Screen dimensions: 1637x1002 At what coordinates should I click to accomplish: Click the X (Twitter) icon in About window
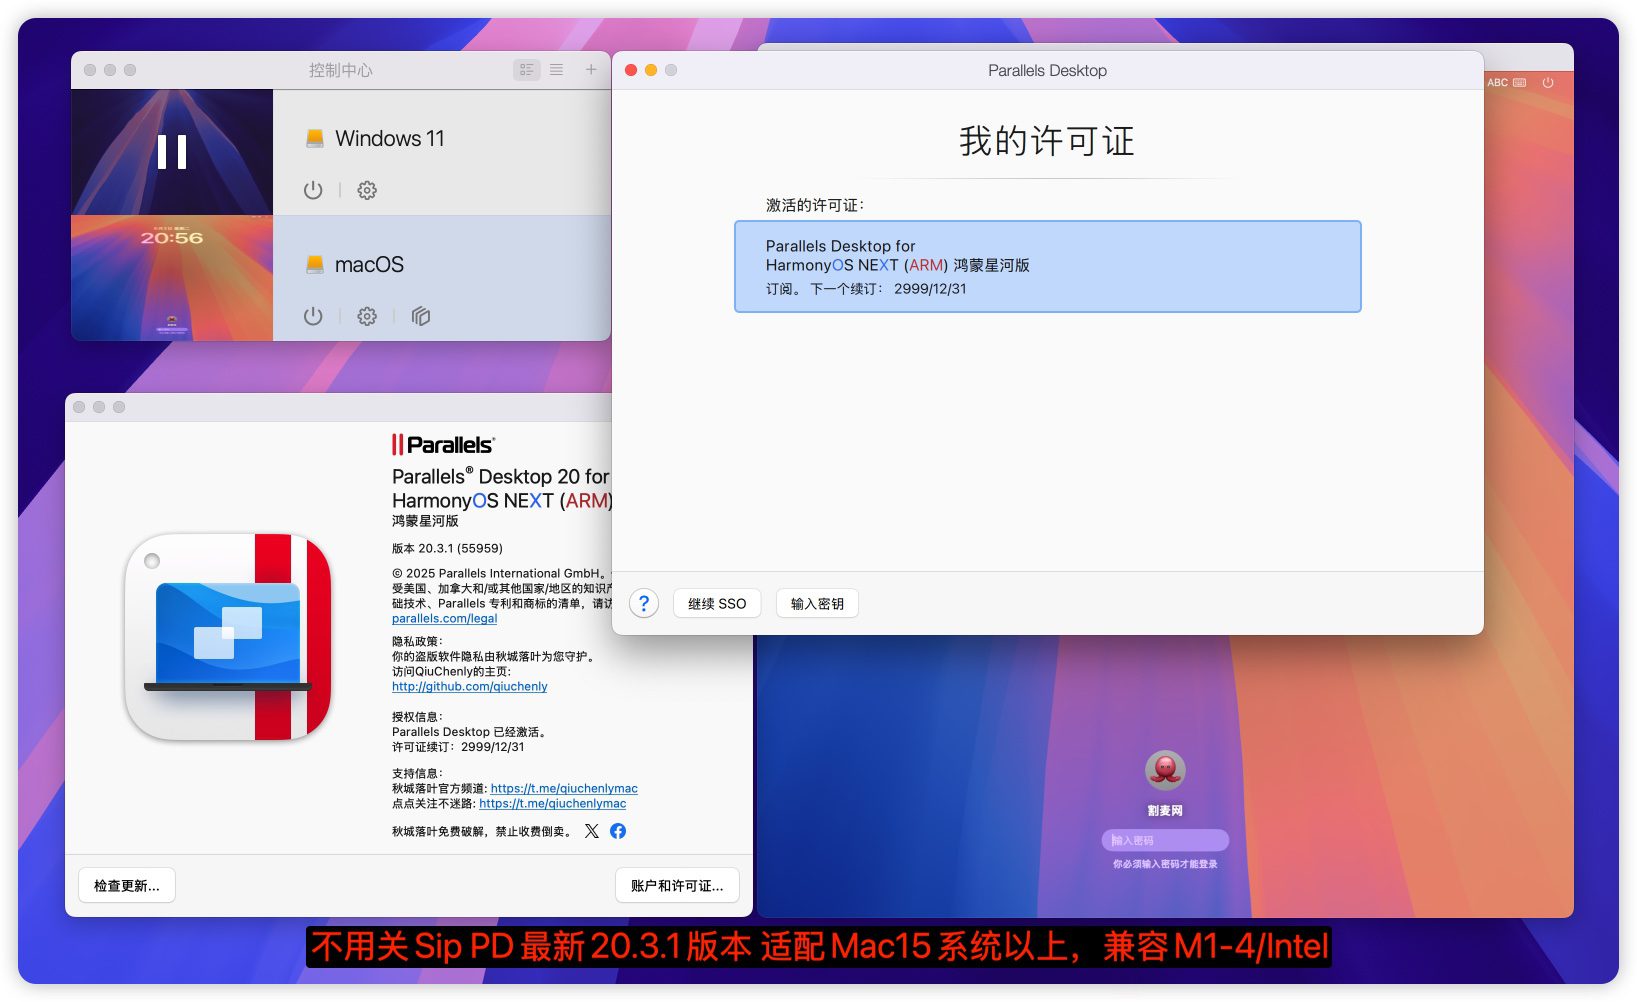[x=592, y=831]
